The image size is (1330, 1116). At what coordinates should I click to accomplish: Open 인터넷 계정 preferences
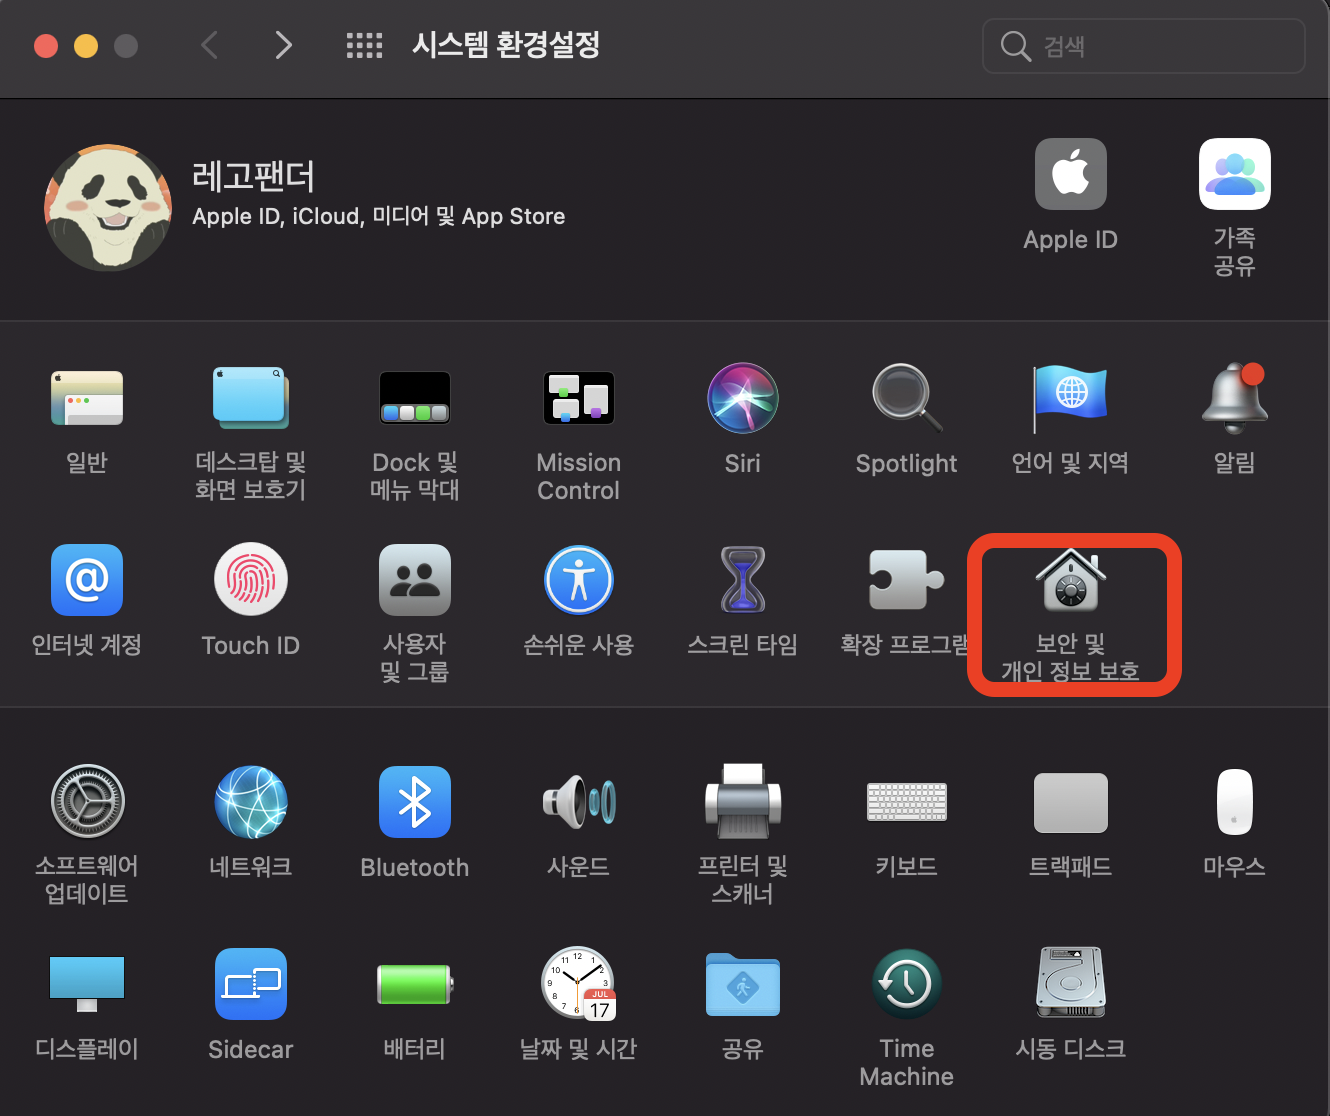click(87, 580)
